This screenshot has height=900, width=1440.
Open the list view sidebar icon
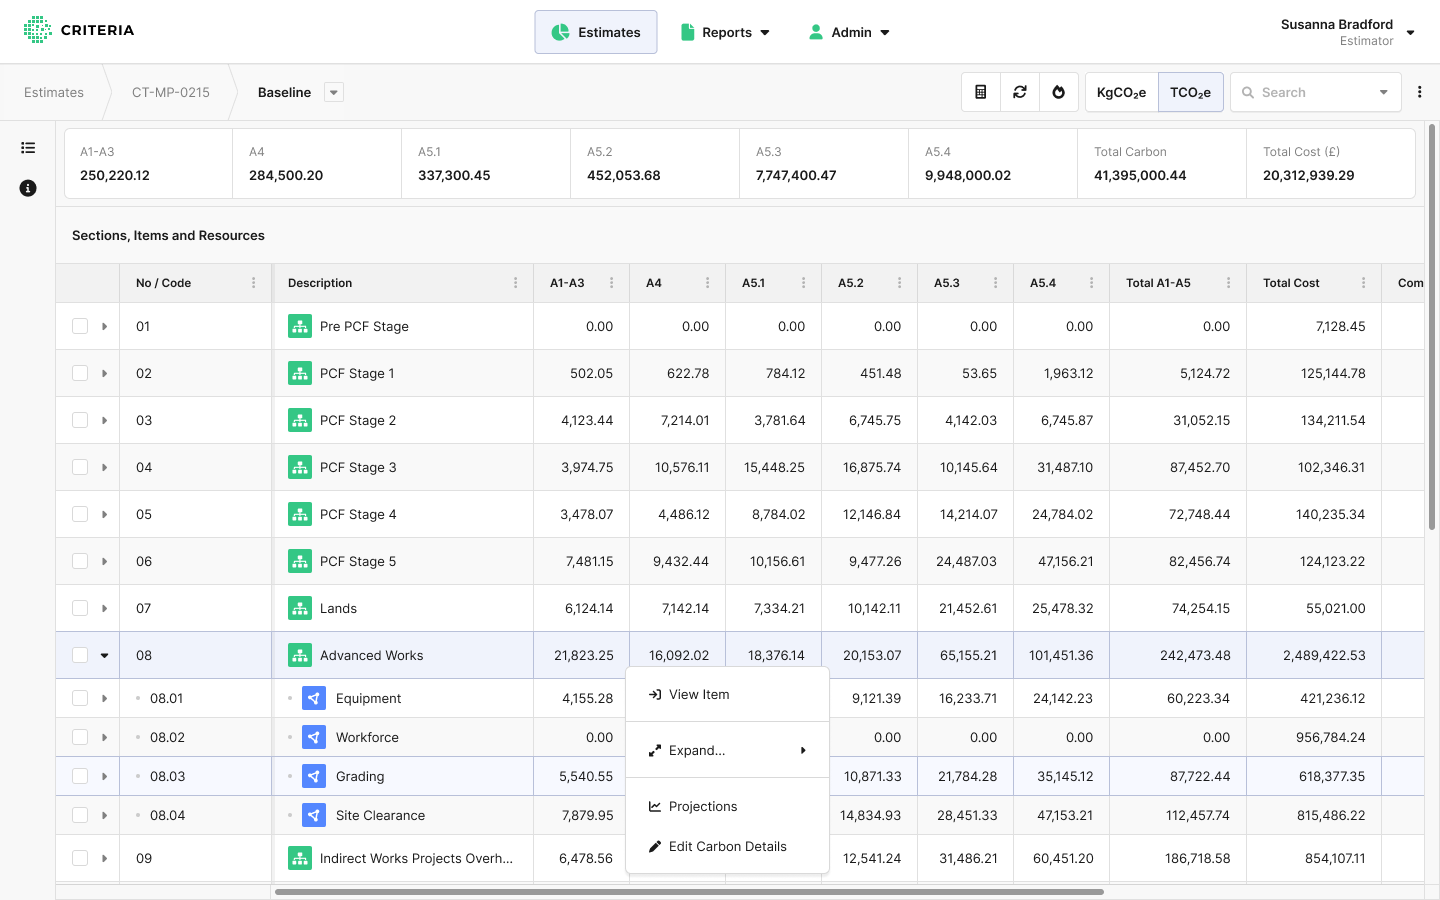click(28, 148)
